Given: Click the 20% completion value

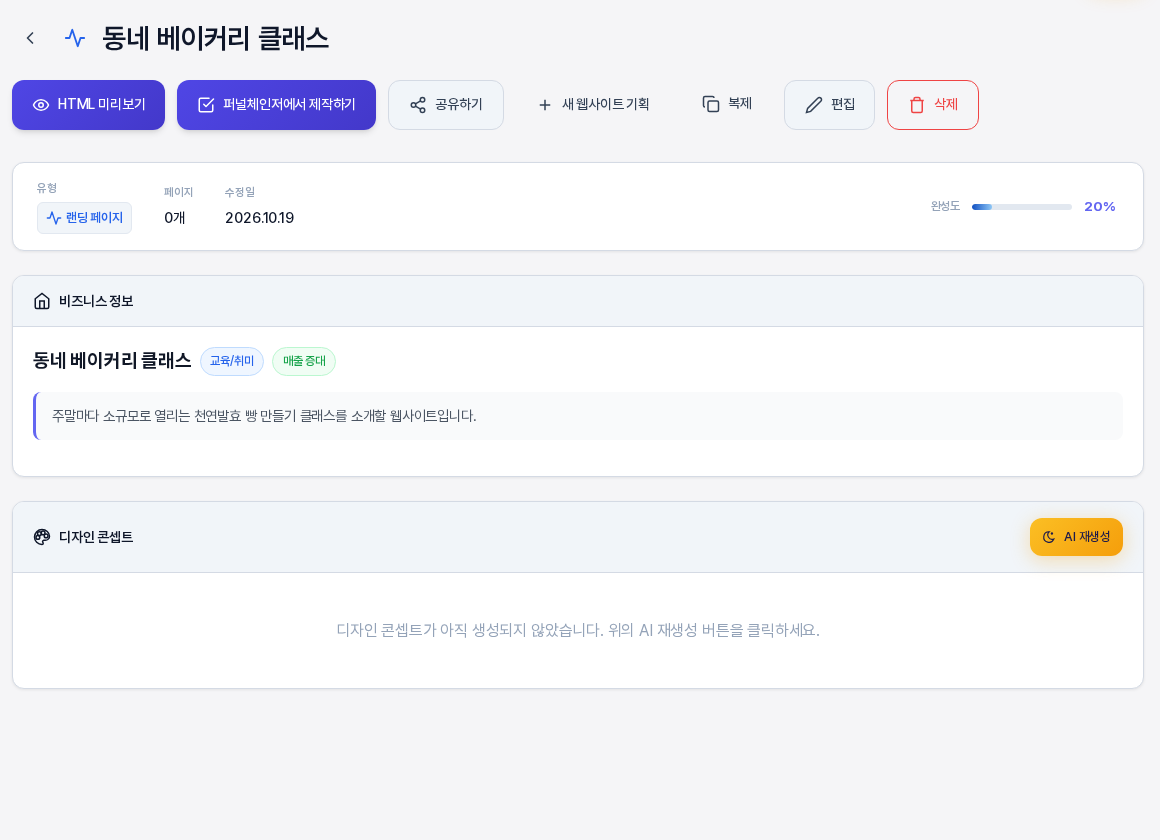Looking at the screenshot, I should (1099, 207).
